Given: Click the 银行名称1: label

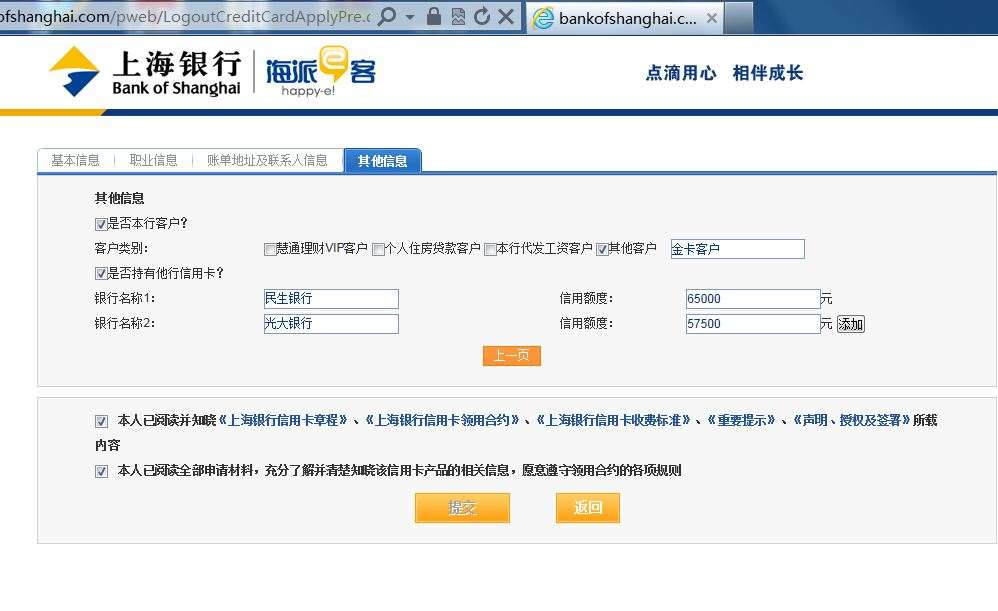Looking at the screenshot, I should pyautogui.click(x=125, y=298).
